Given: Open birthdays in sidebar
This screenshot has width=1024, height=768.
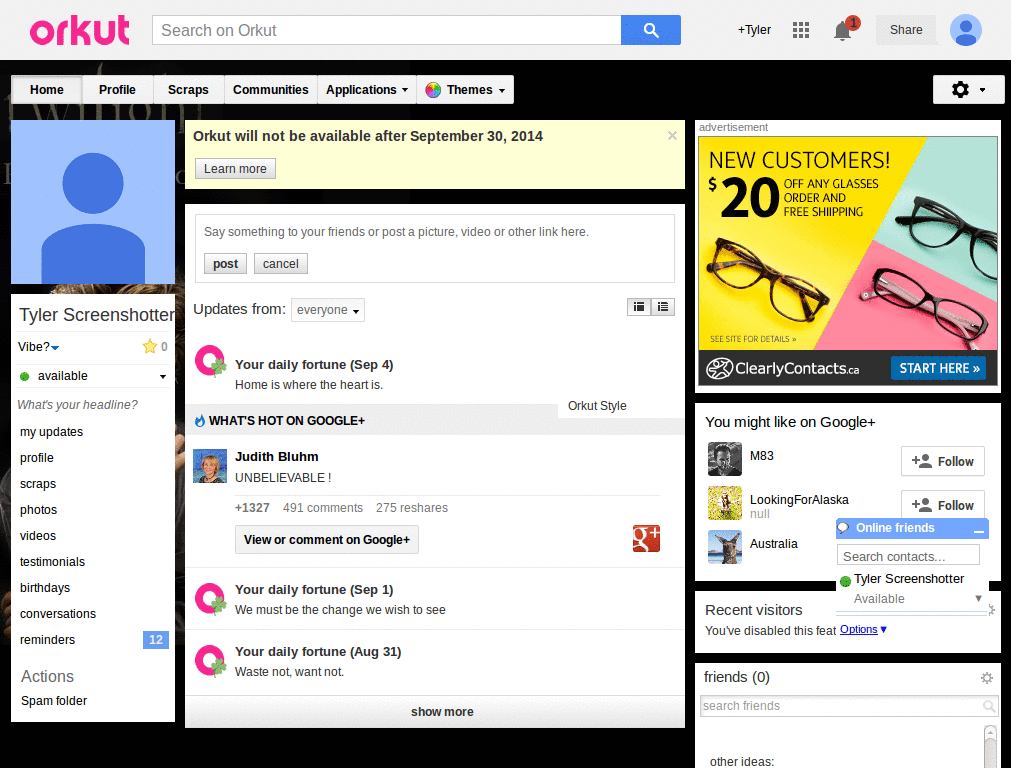Looking at the screenshot, I should tap(45, 588).
